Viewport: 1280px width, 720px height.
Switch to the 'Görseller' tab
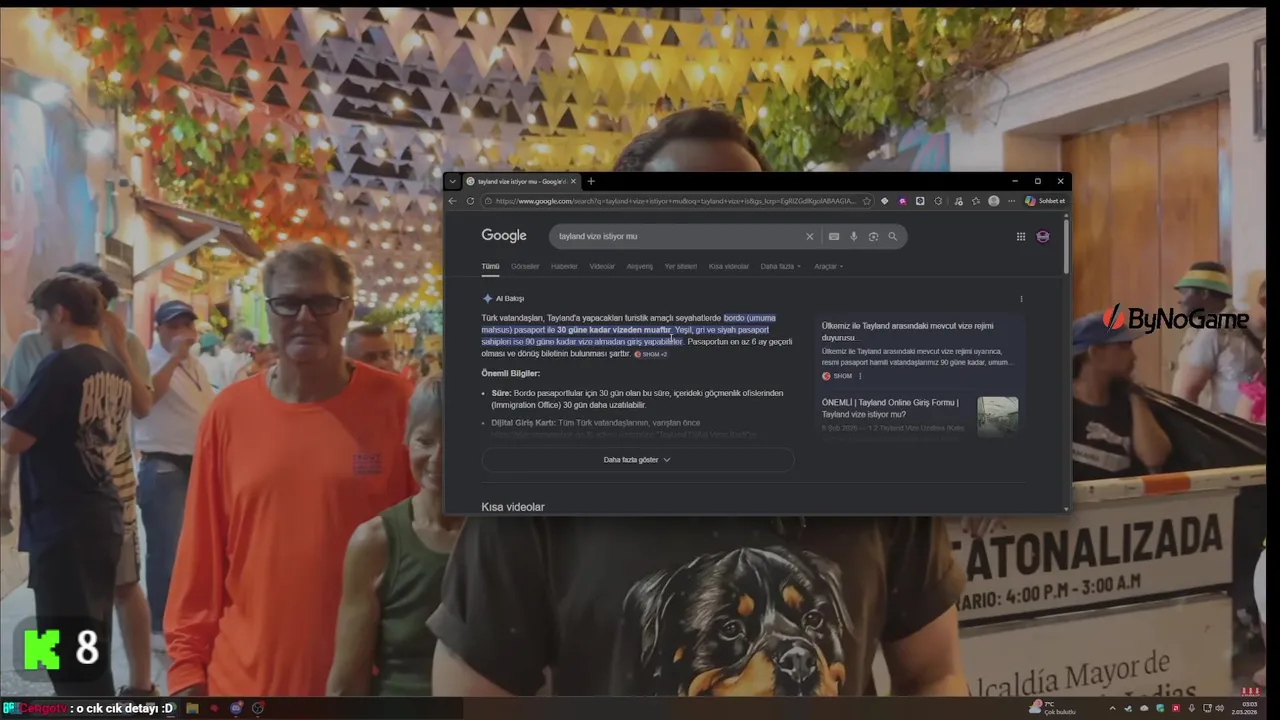525,266
